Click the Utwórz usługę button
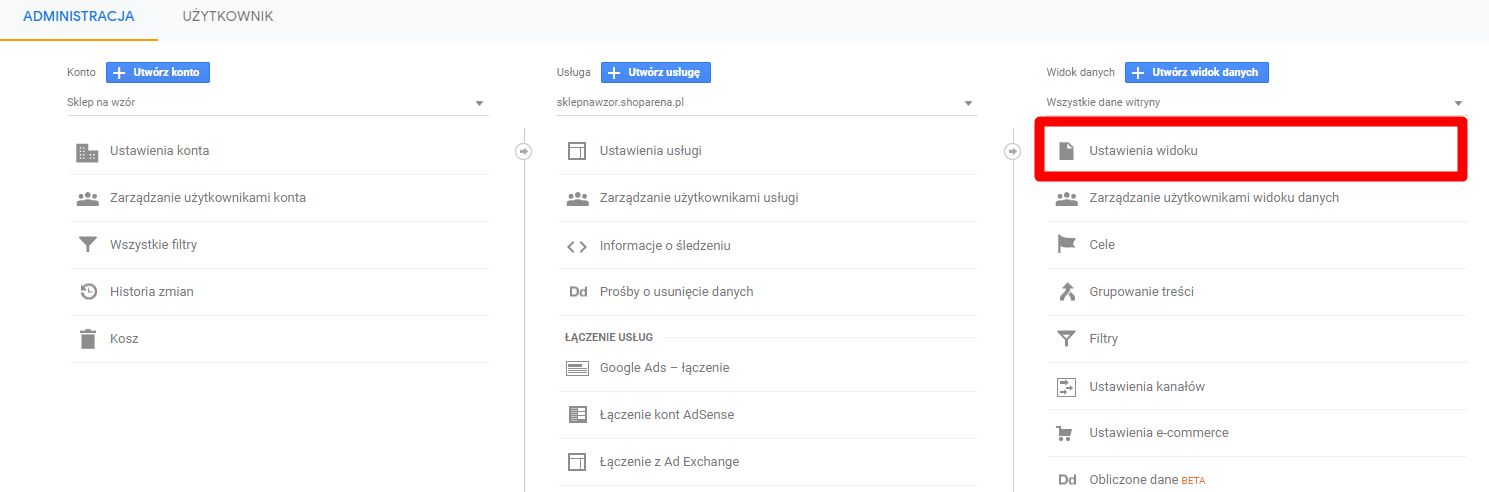The height and width of the screenshot is (492, 1489). 656,73
